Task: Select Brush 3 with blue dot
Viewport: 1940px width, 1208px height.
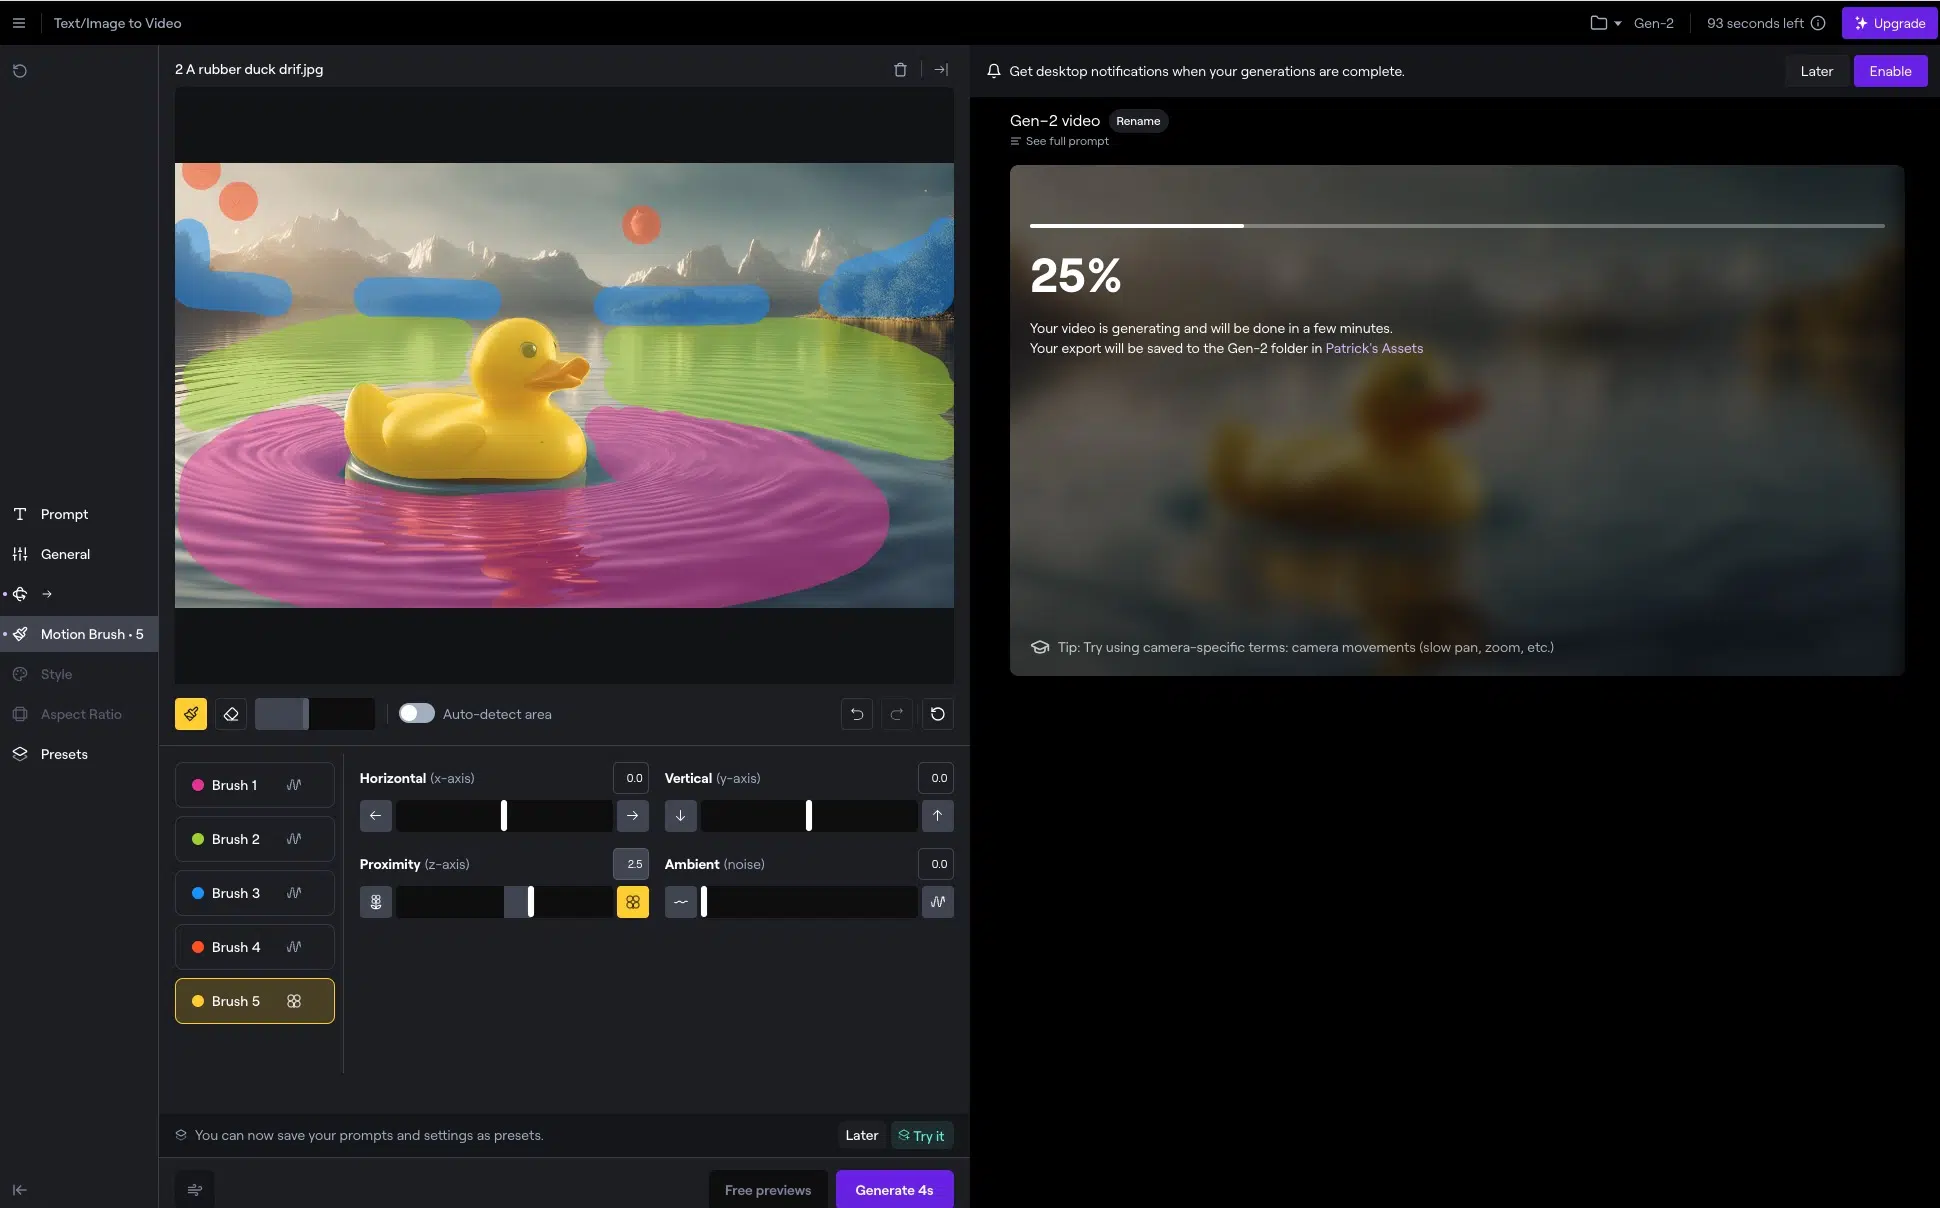Action: pos(254,893)
